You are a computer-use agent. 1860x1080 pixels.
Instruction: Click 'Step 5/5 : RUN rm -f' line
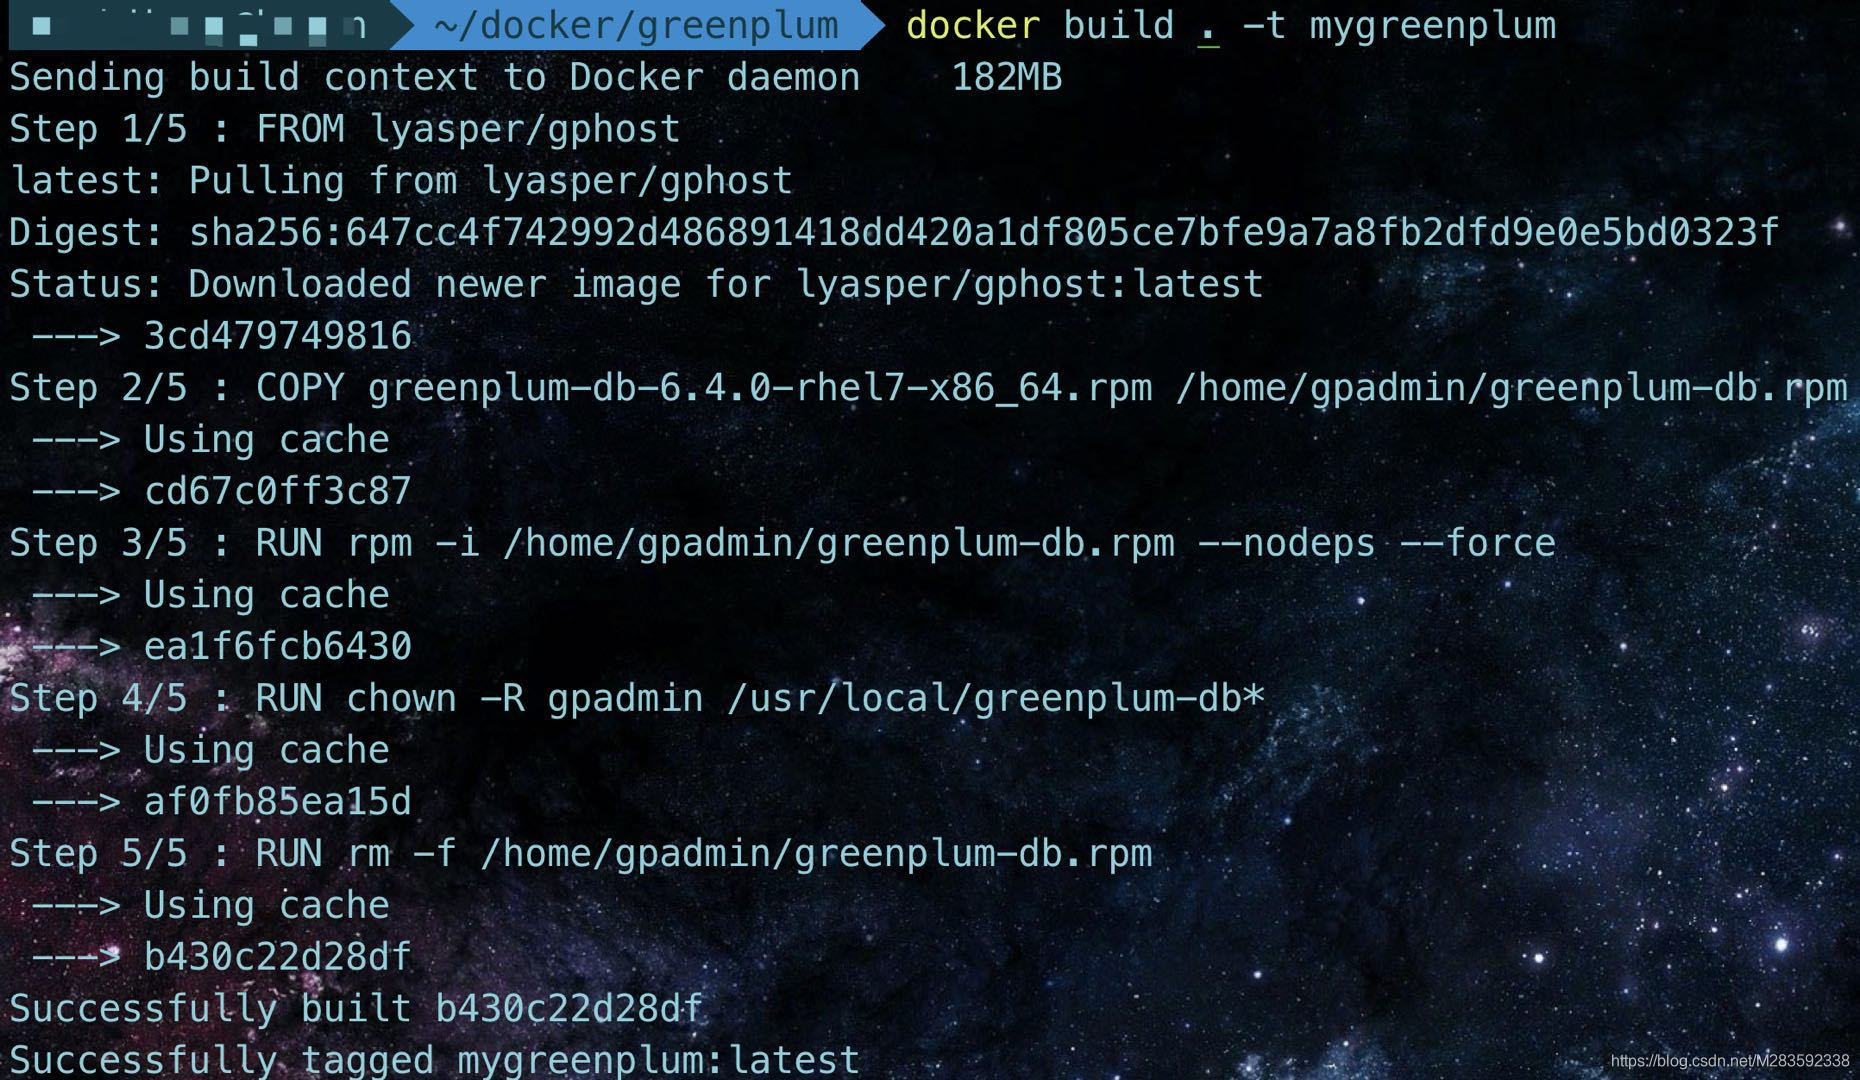pyautogui.click(x=581, y=854)
